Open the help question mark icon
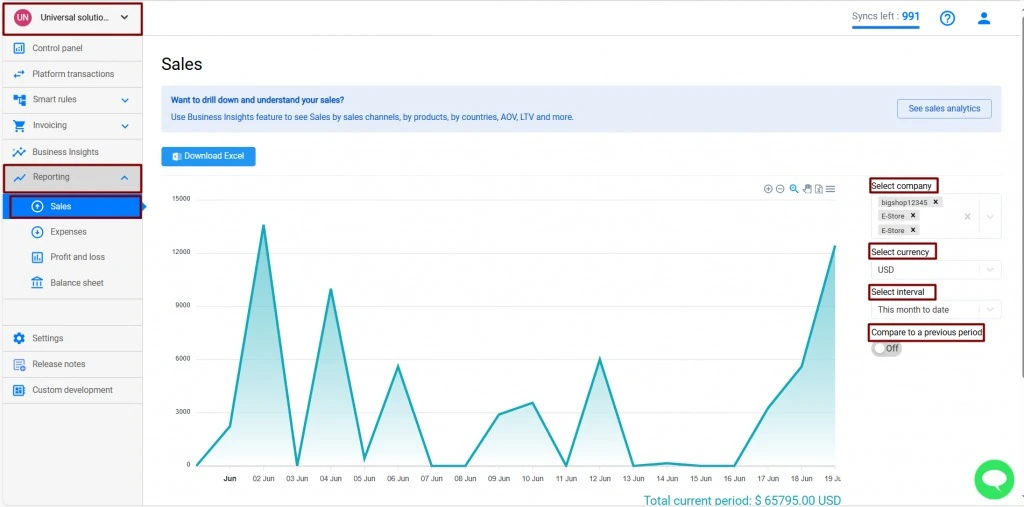The image size is (1024, 507). coord(947,18)
